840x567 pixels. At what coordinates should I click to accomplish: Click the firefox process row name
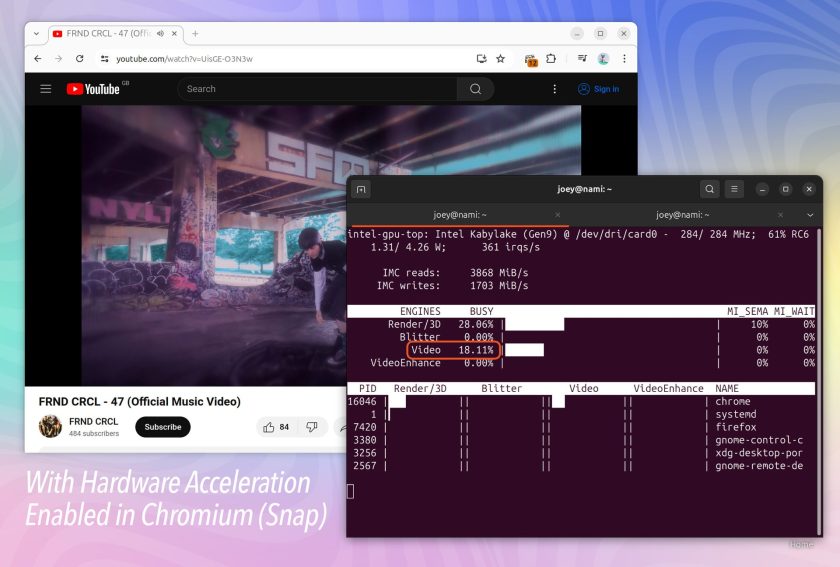point(736,427)
